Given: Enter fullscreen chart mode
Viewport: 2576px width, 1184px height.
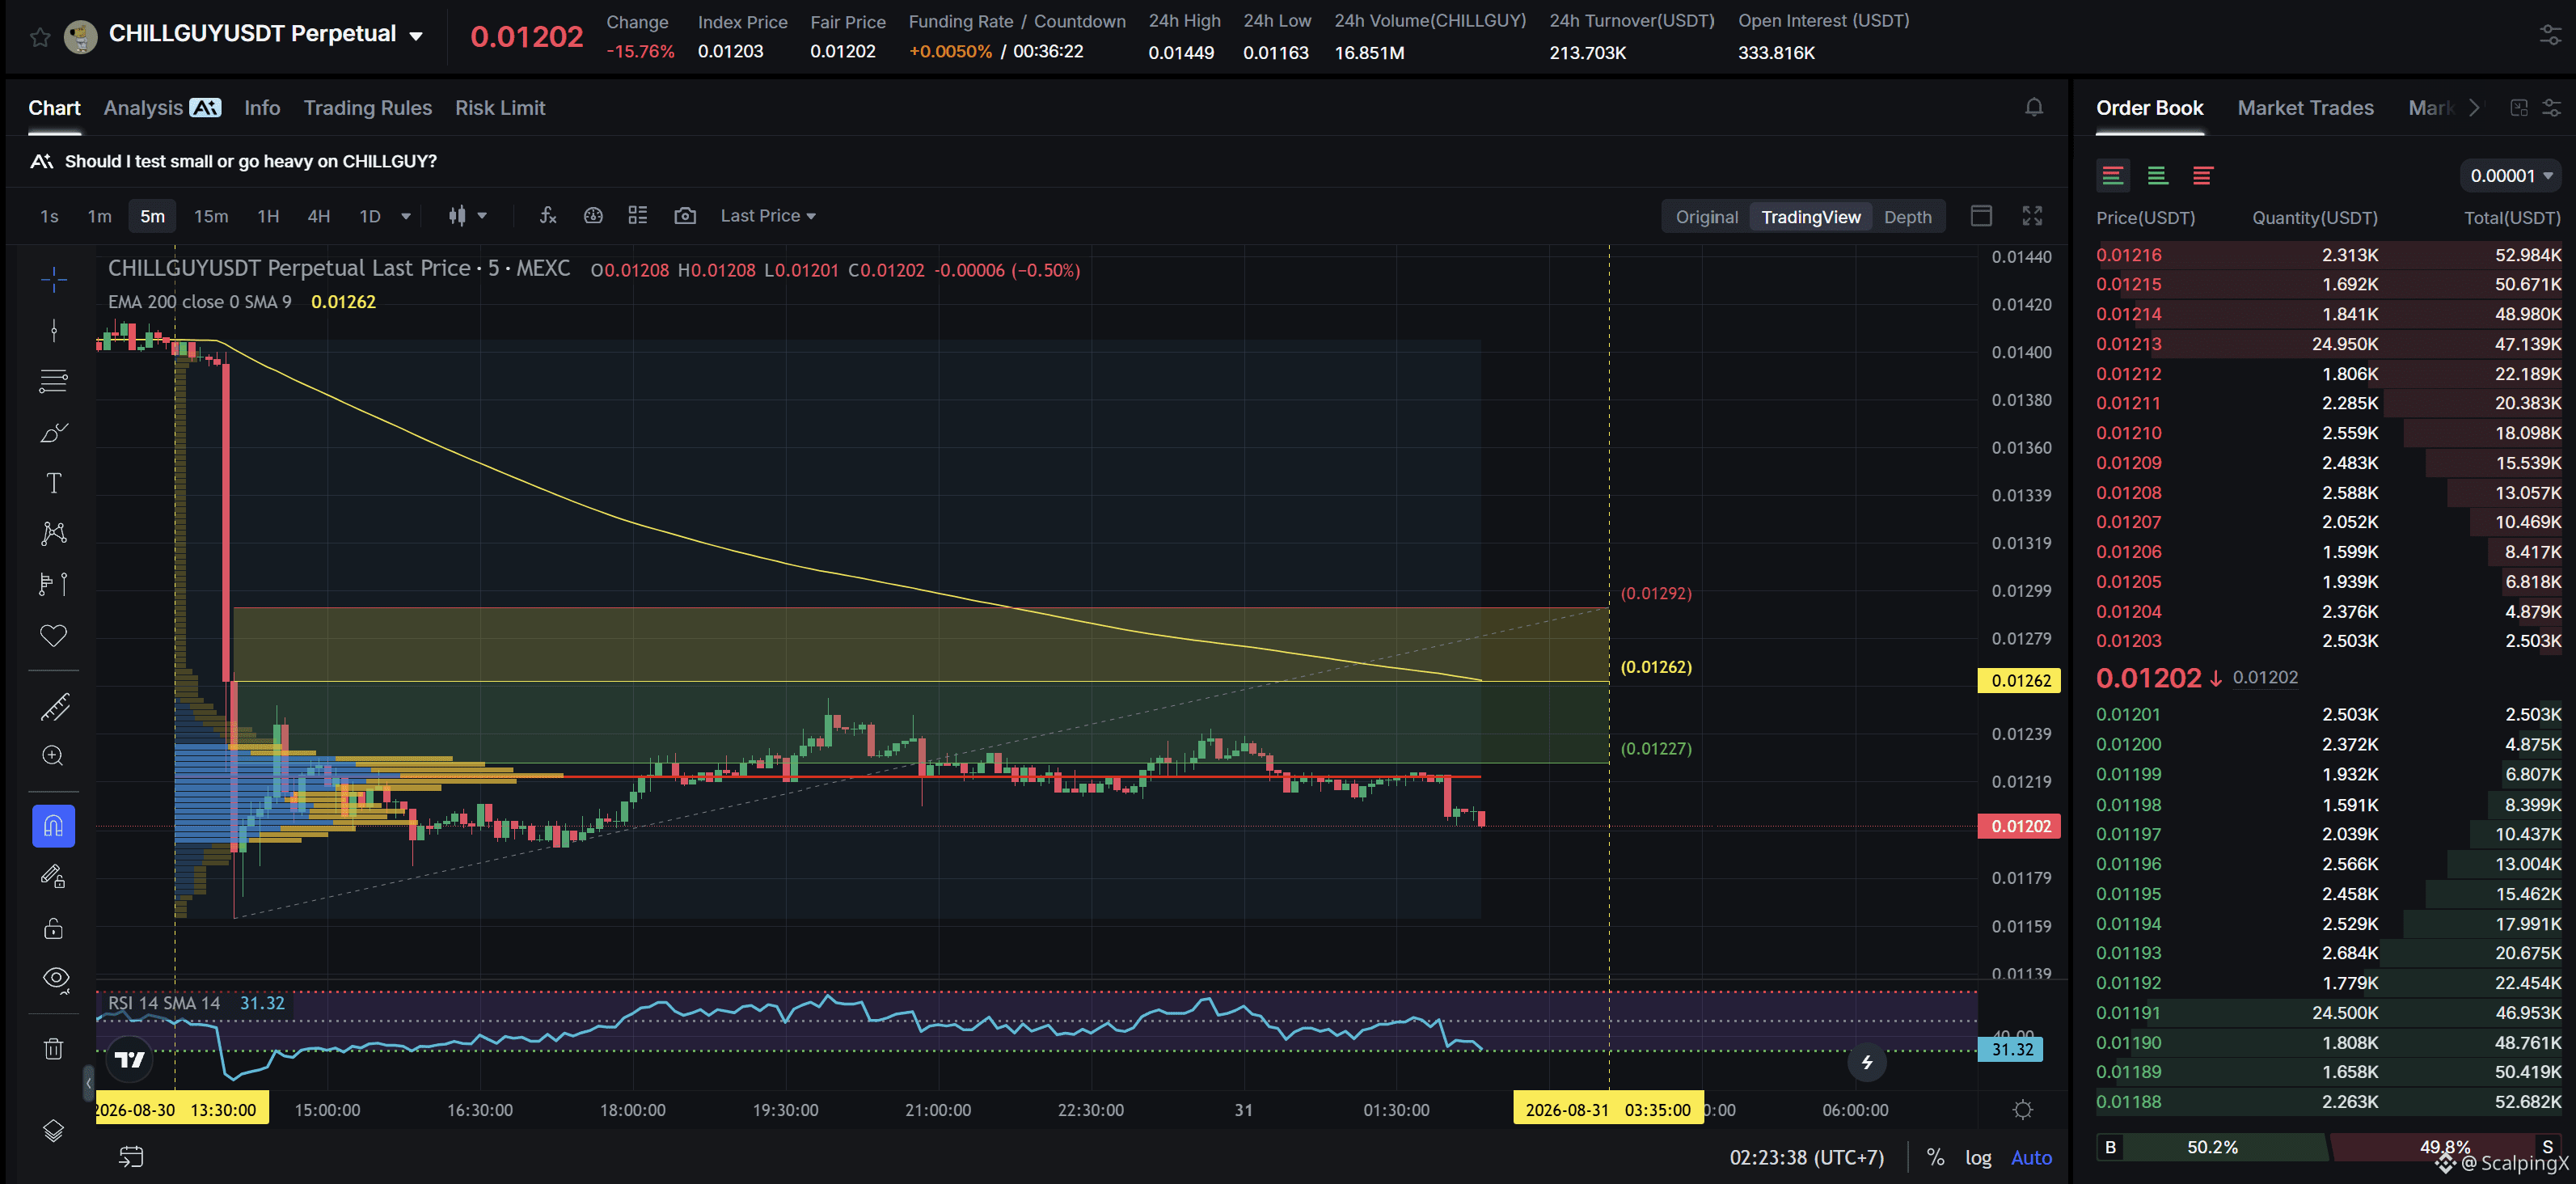Looking at the screenshot, I should pos(2032,215).
